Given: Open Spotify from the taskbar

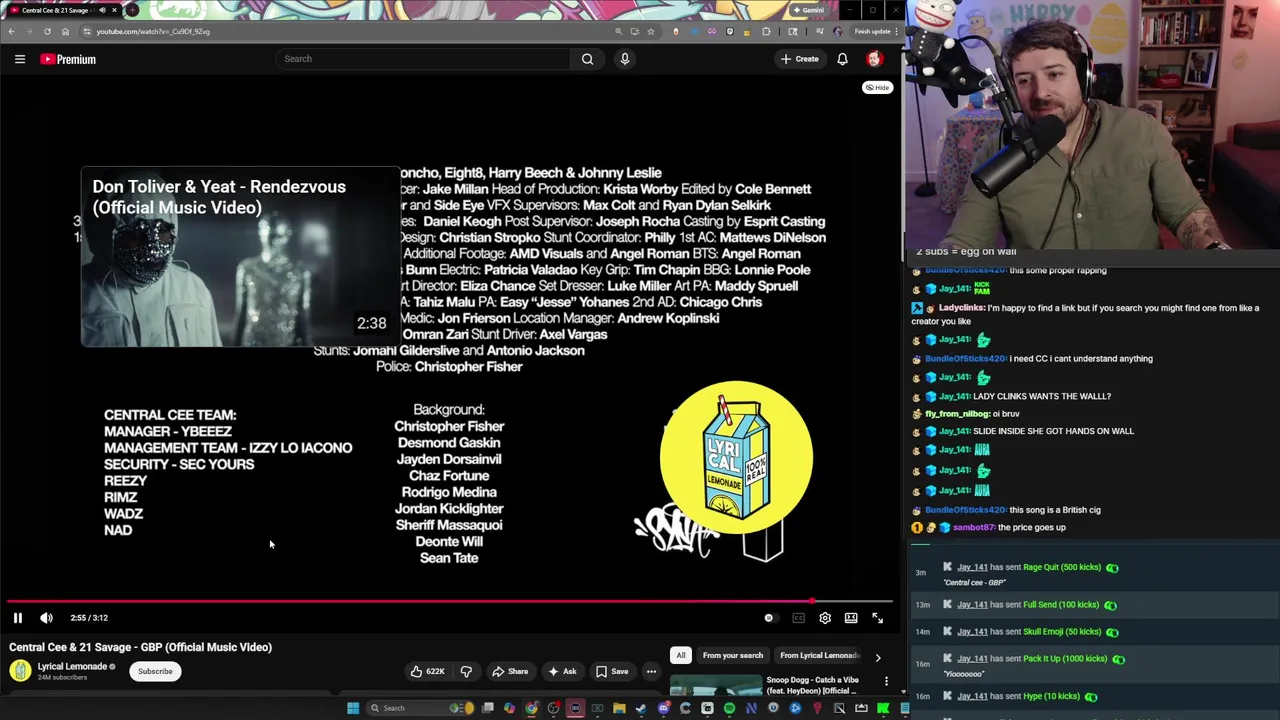Looking at the screenshot, I should pos(729,709).
